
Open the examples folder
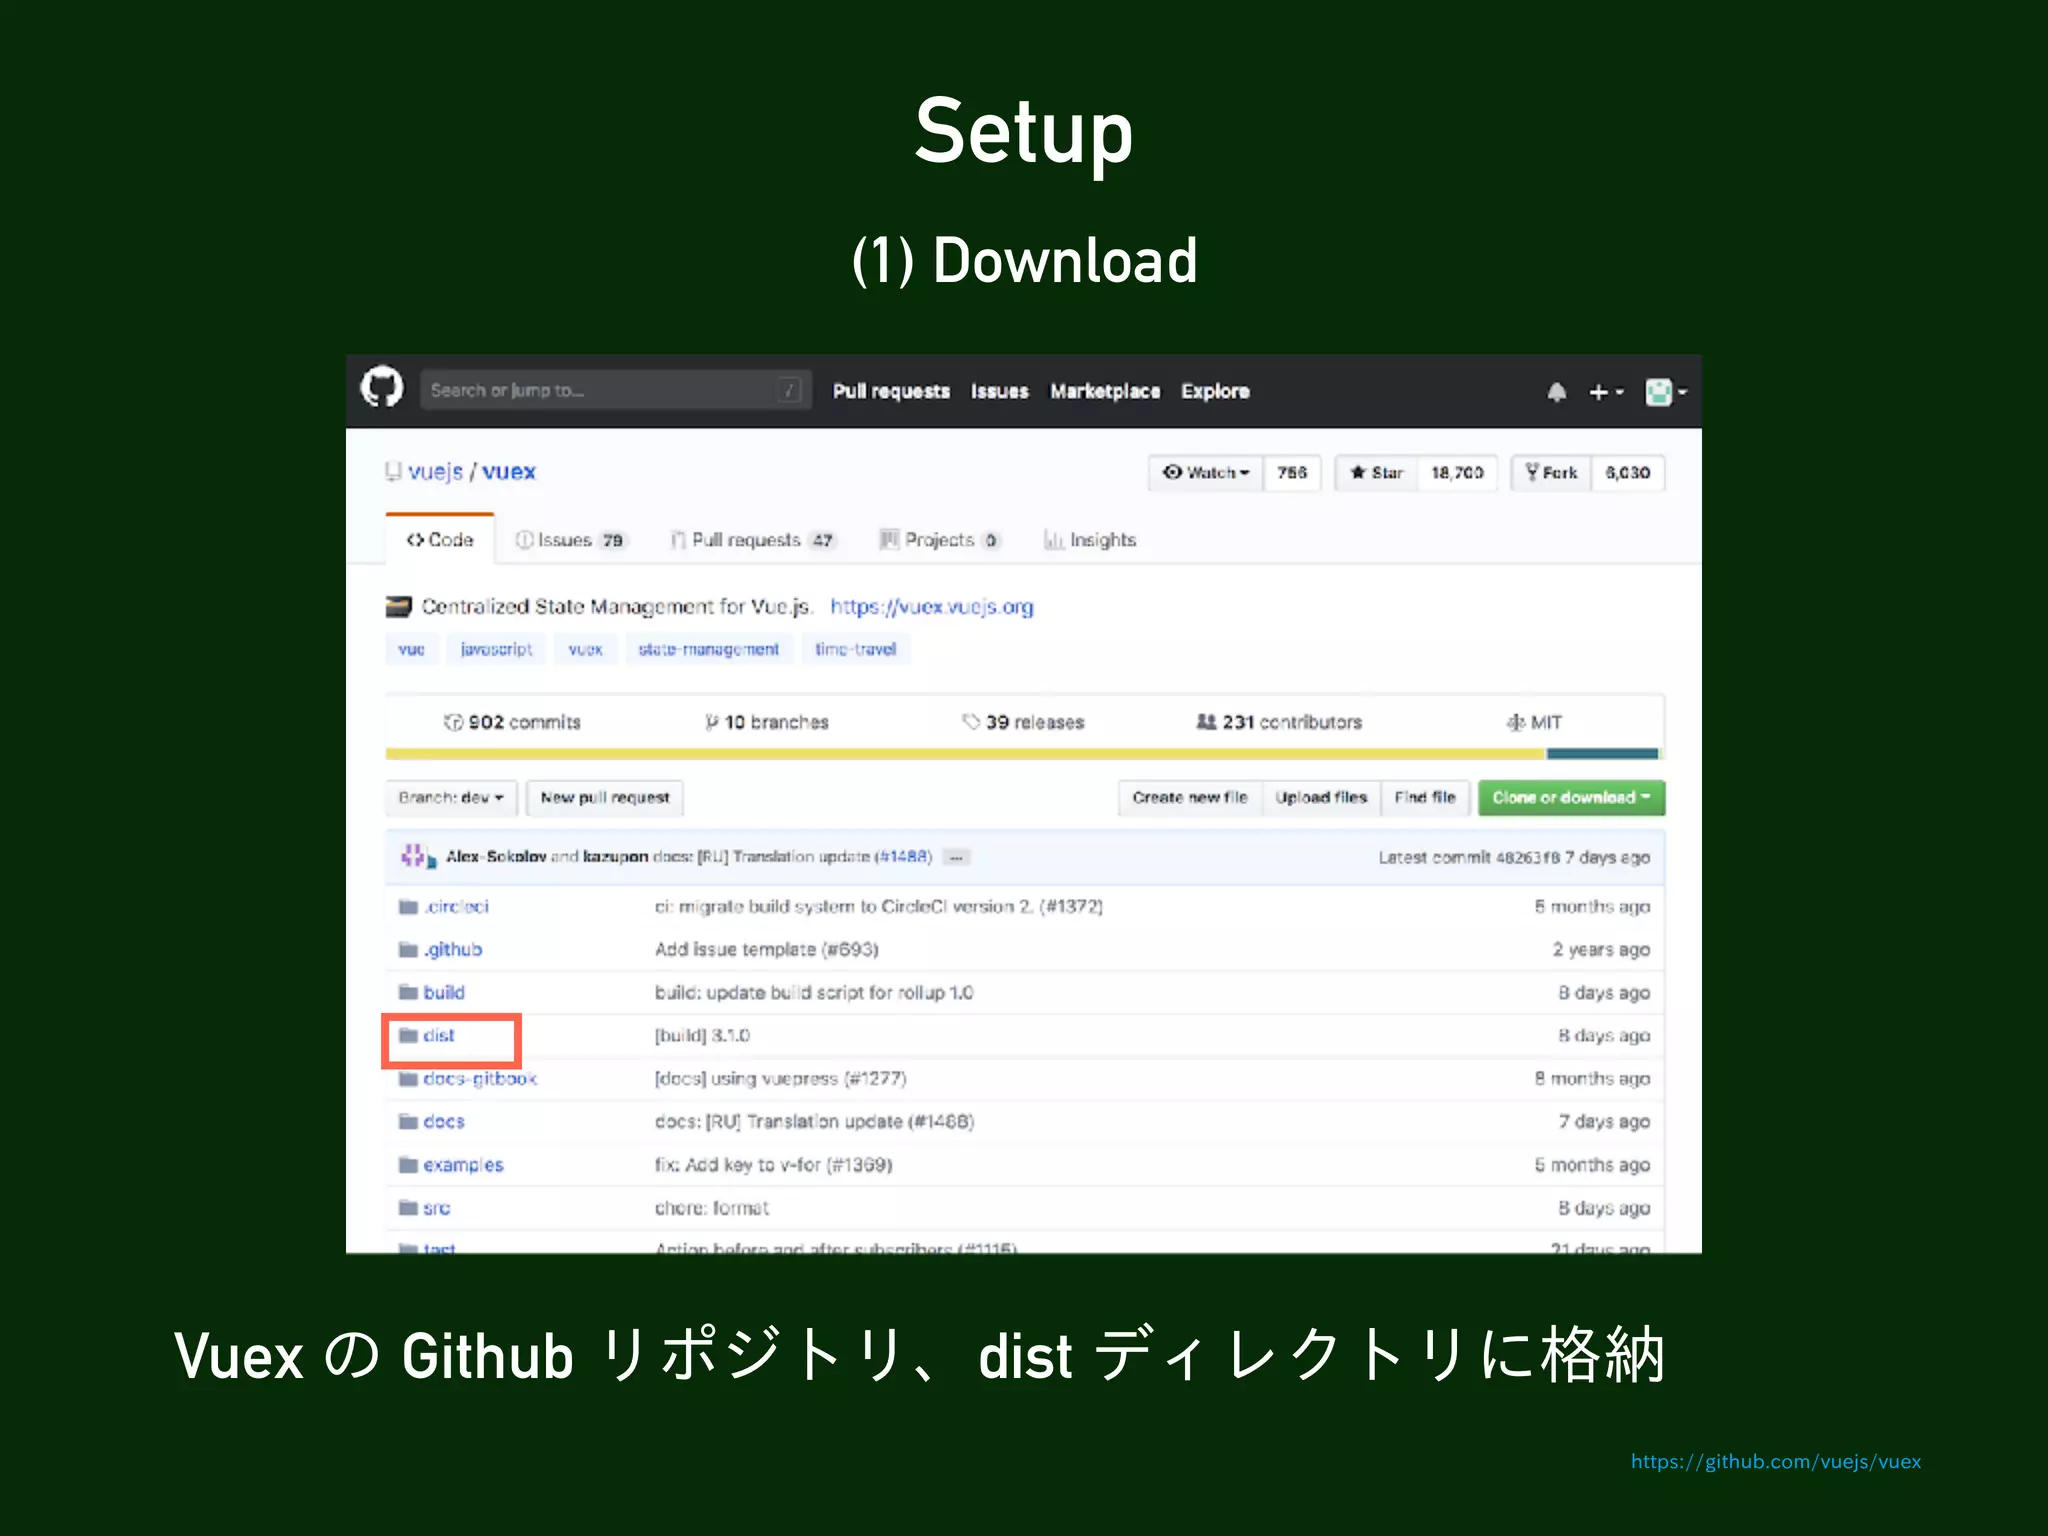pos(463,1164)
